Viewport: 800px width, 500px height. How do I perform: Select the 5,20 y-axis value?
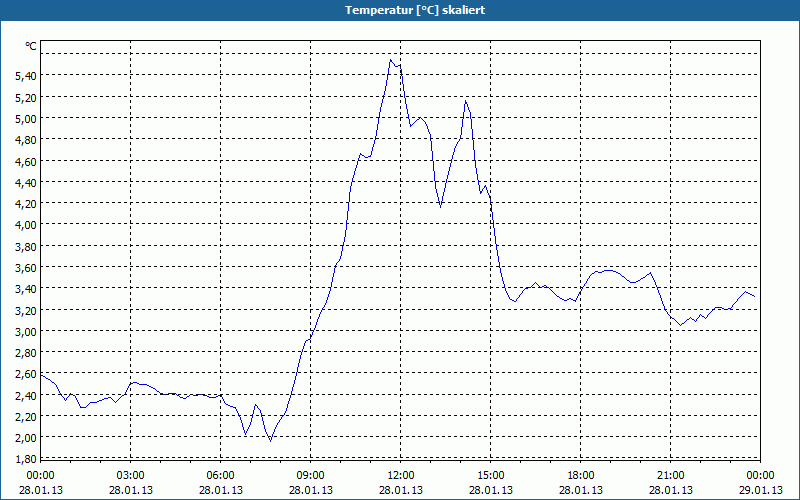[26, 97]
